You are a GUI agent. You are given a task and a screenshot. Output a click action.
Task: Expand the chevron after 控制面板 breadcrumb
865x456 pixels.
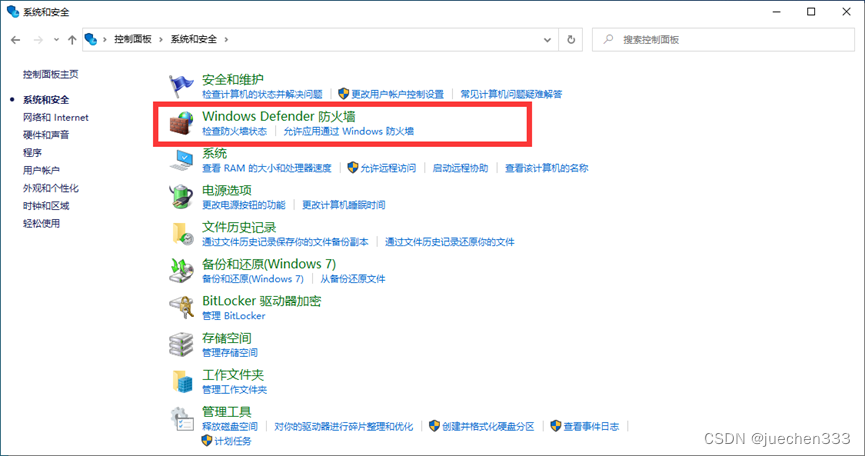[x=161, y=40]
